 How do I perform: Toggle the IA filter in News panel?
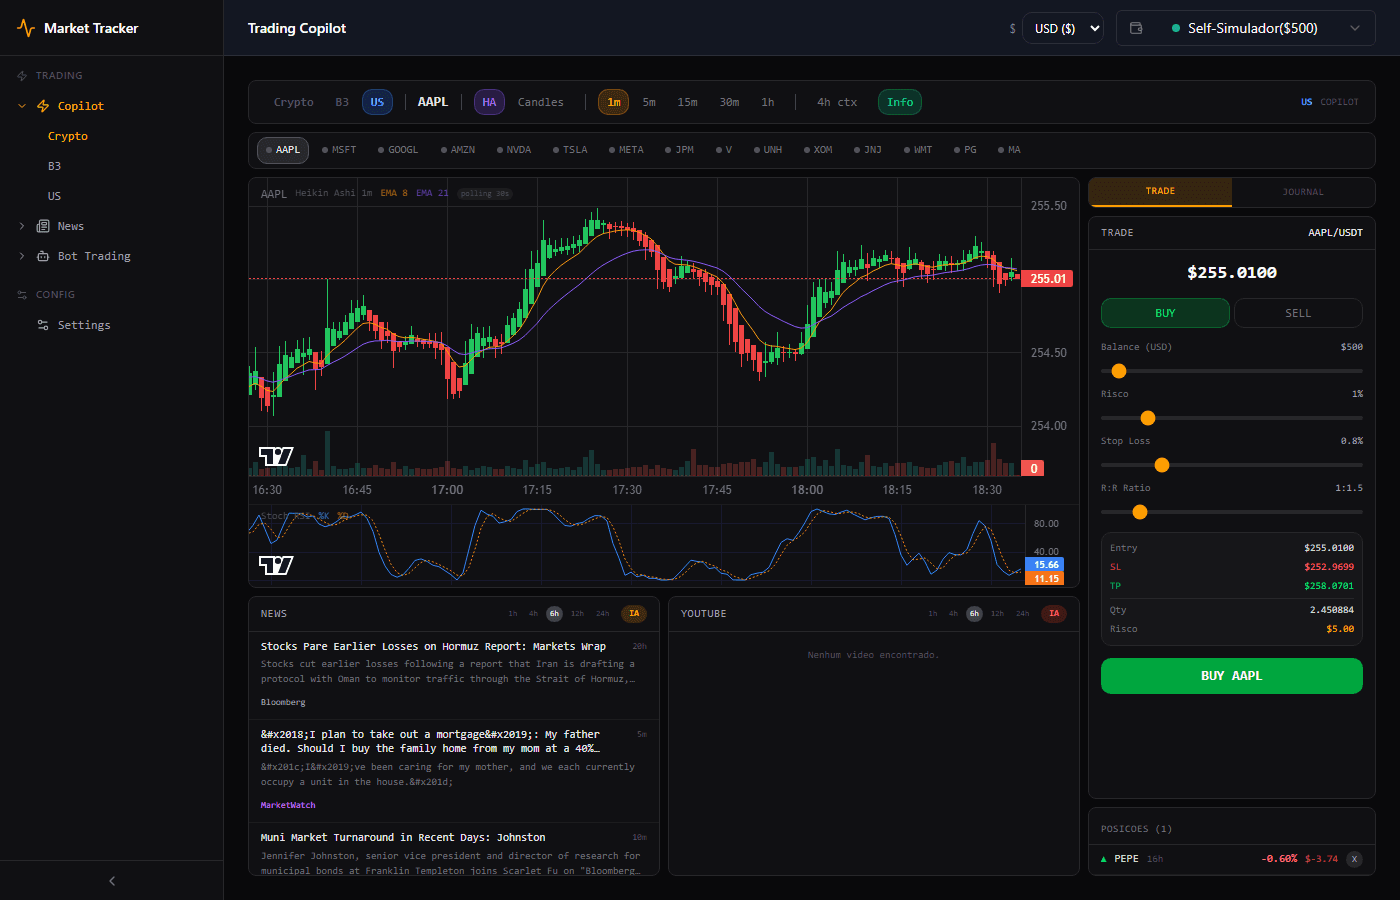(634, 614)
